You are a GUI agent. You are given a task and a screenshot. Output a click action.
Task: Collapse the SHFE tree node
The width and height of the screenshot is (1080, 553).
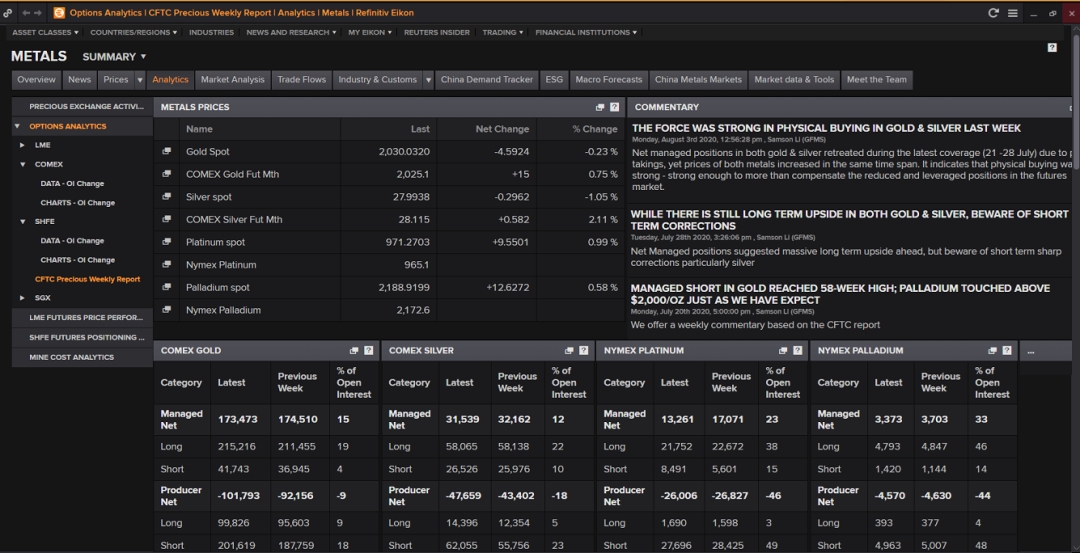[22, 221]
